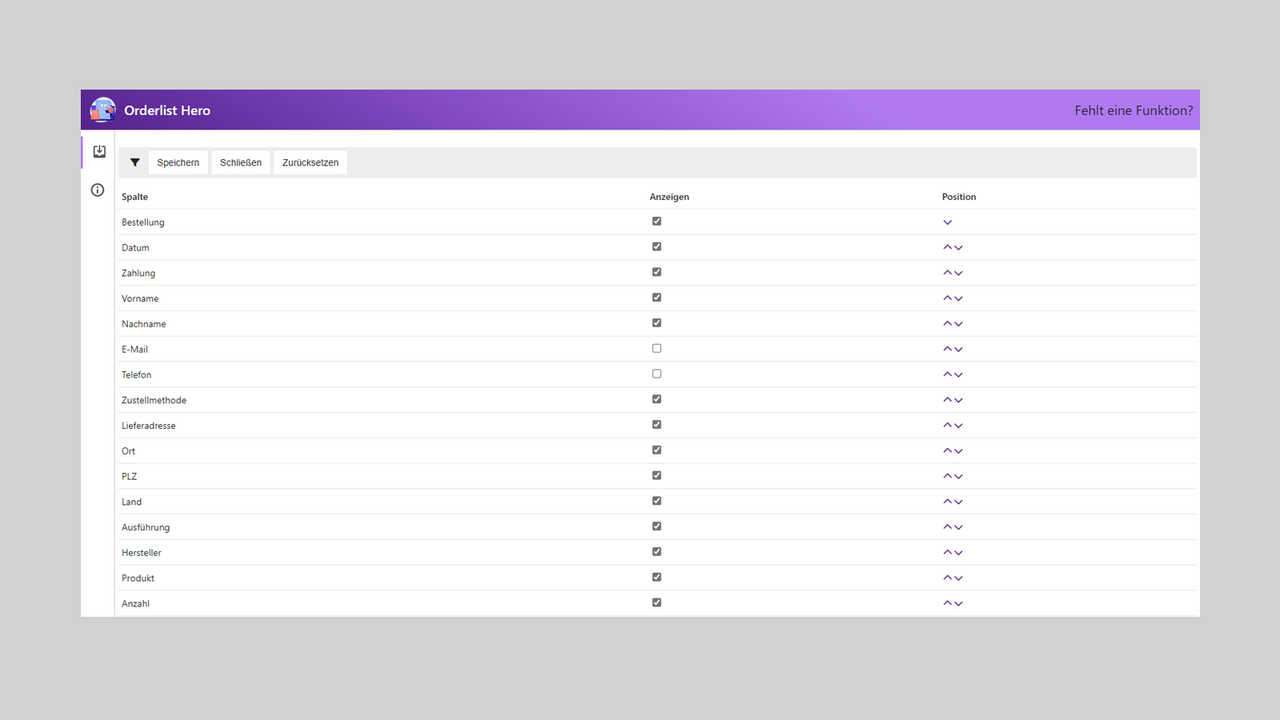Viewport: 1280px width, 720px height.
Task: Uncheck the Land display checkbox
Action: [x=657, y=501]
